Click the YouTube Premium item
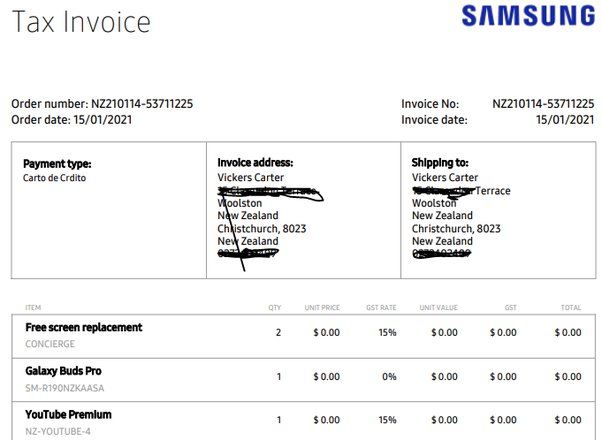The width and height of the screenshot is (602, 440). [68, 415]
